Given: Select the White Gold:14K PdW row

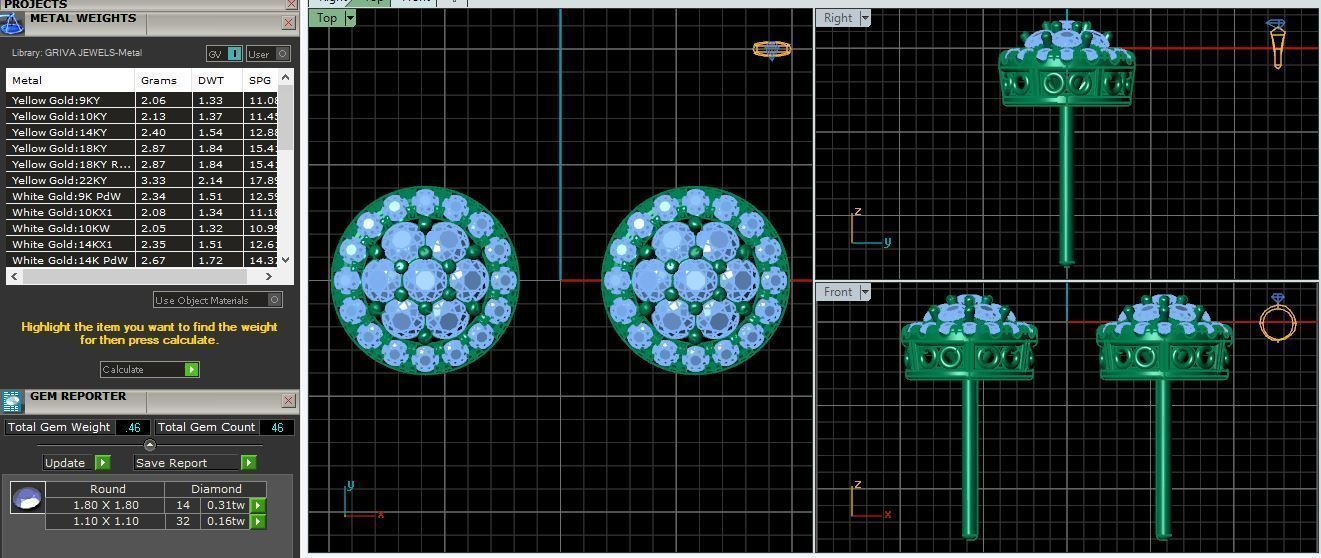Looking at the screenshot, I should tap(142, 260).
